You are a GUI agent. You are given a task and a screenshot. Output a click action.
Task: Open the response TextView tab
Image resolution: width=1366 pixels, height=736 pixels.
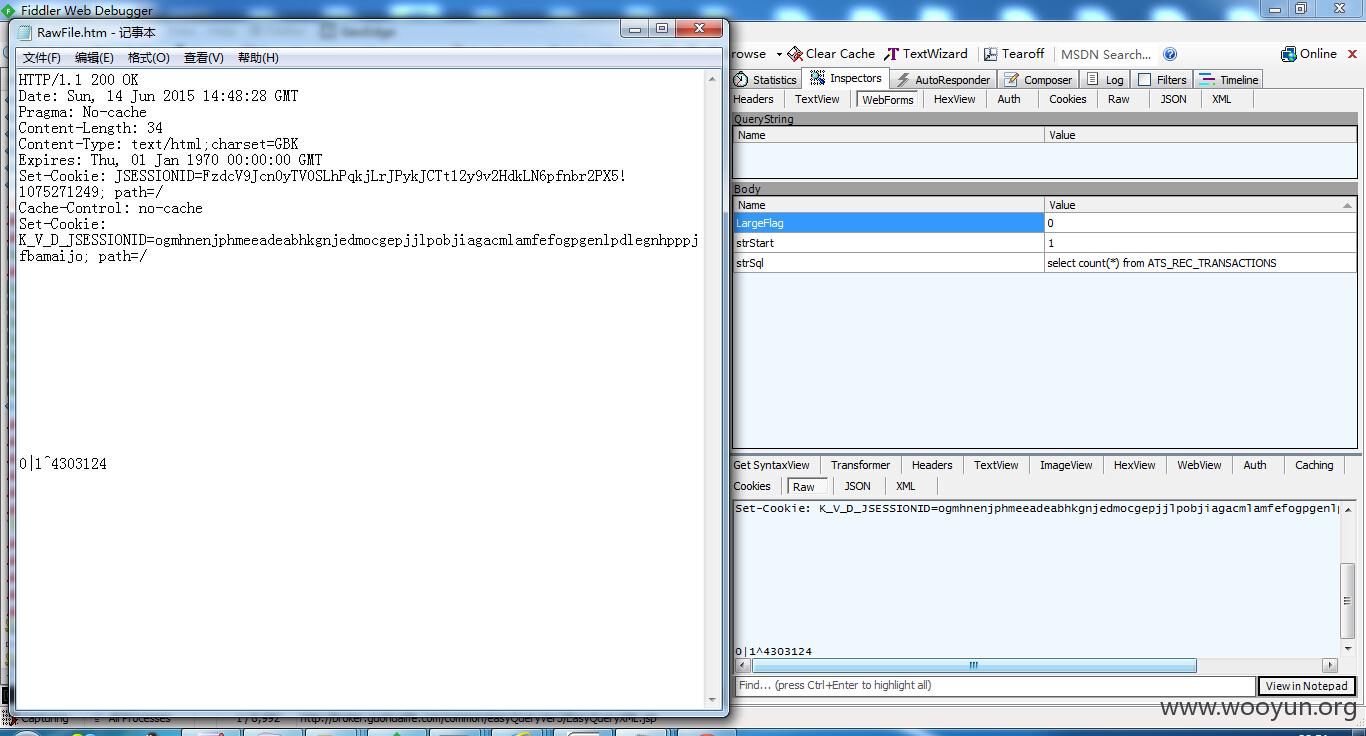click(x=996, y=465)
